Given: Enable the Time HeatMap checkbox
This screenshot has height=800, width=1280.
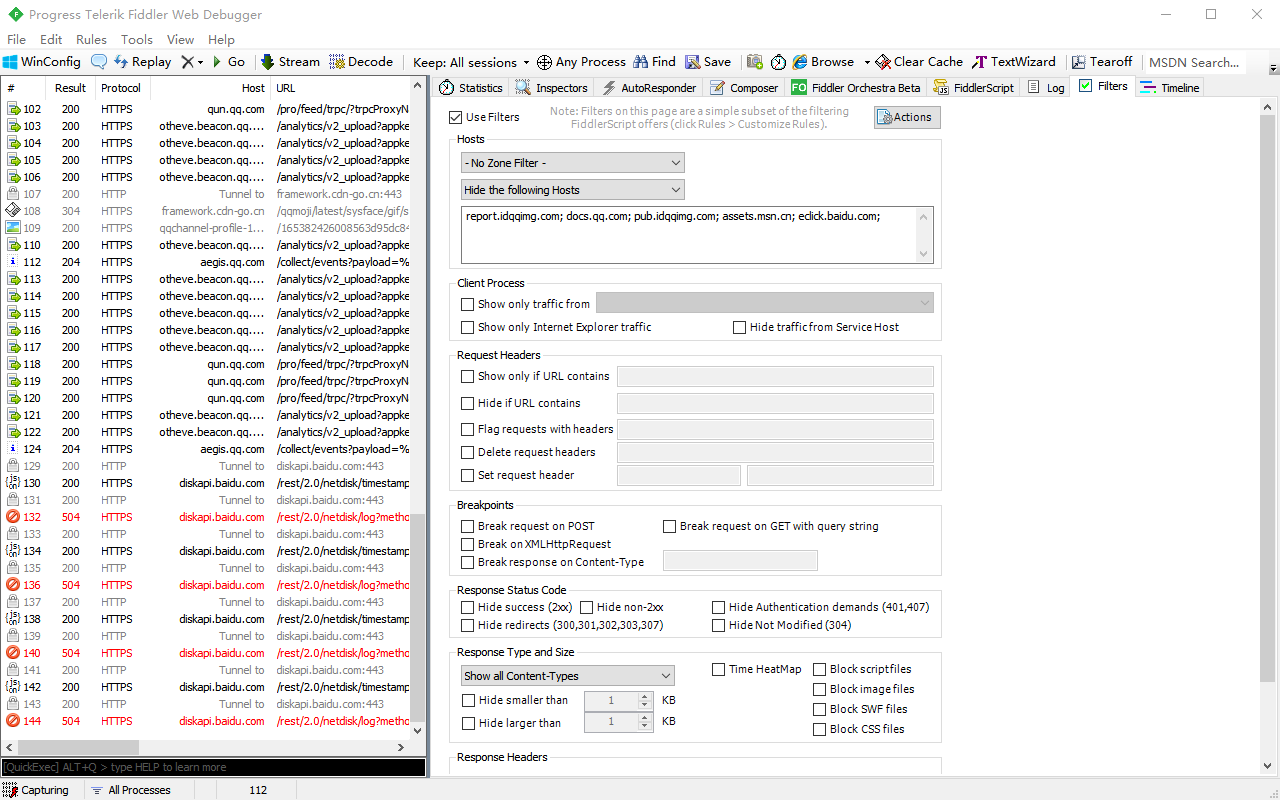Looking at the screenshot, I should [x=719, y=669].
